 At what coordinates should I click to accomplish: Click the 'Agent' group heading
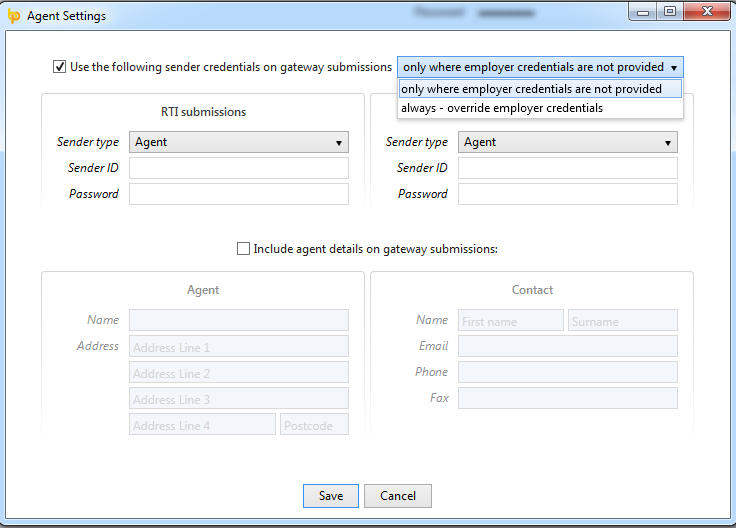tap(203, 290)
